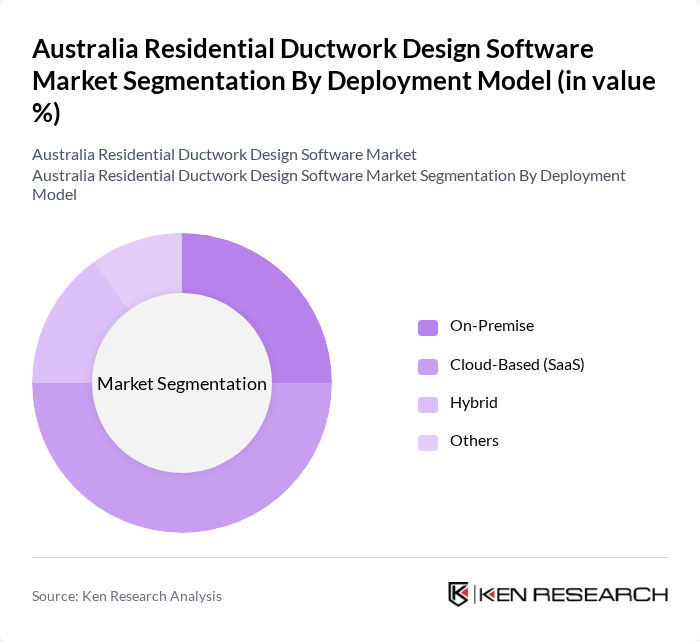Click the Others legend color swatch
The height and width of the screenshot is (642, 700).
(428, 442)
